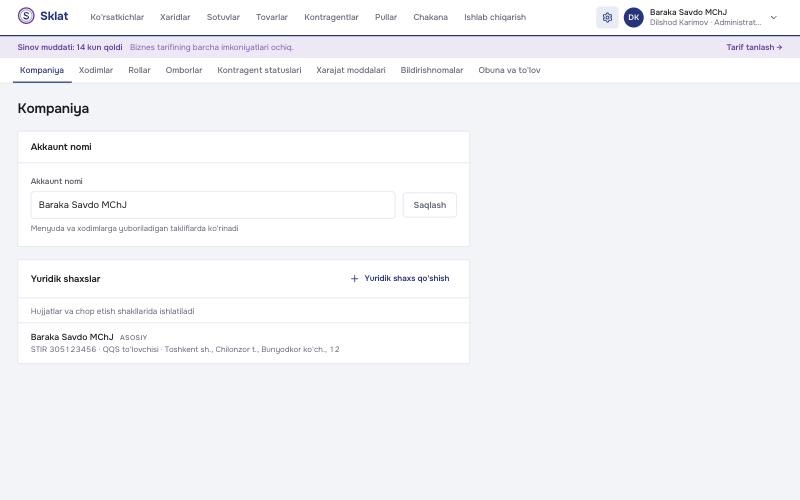Click the STIR 305123456 details line
Viewport: 800px width, 500px height.
[185, 349]
